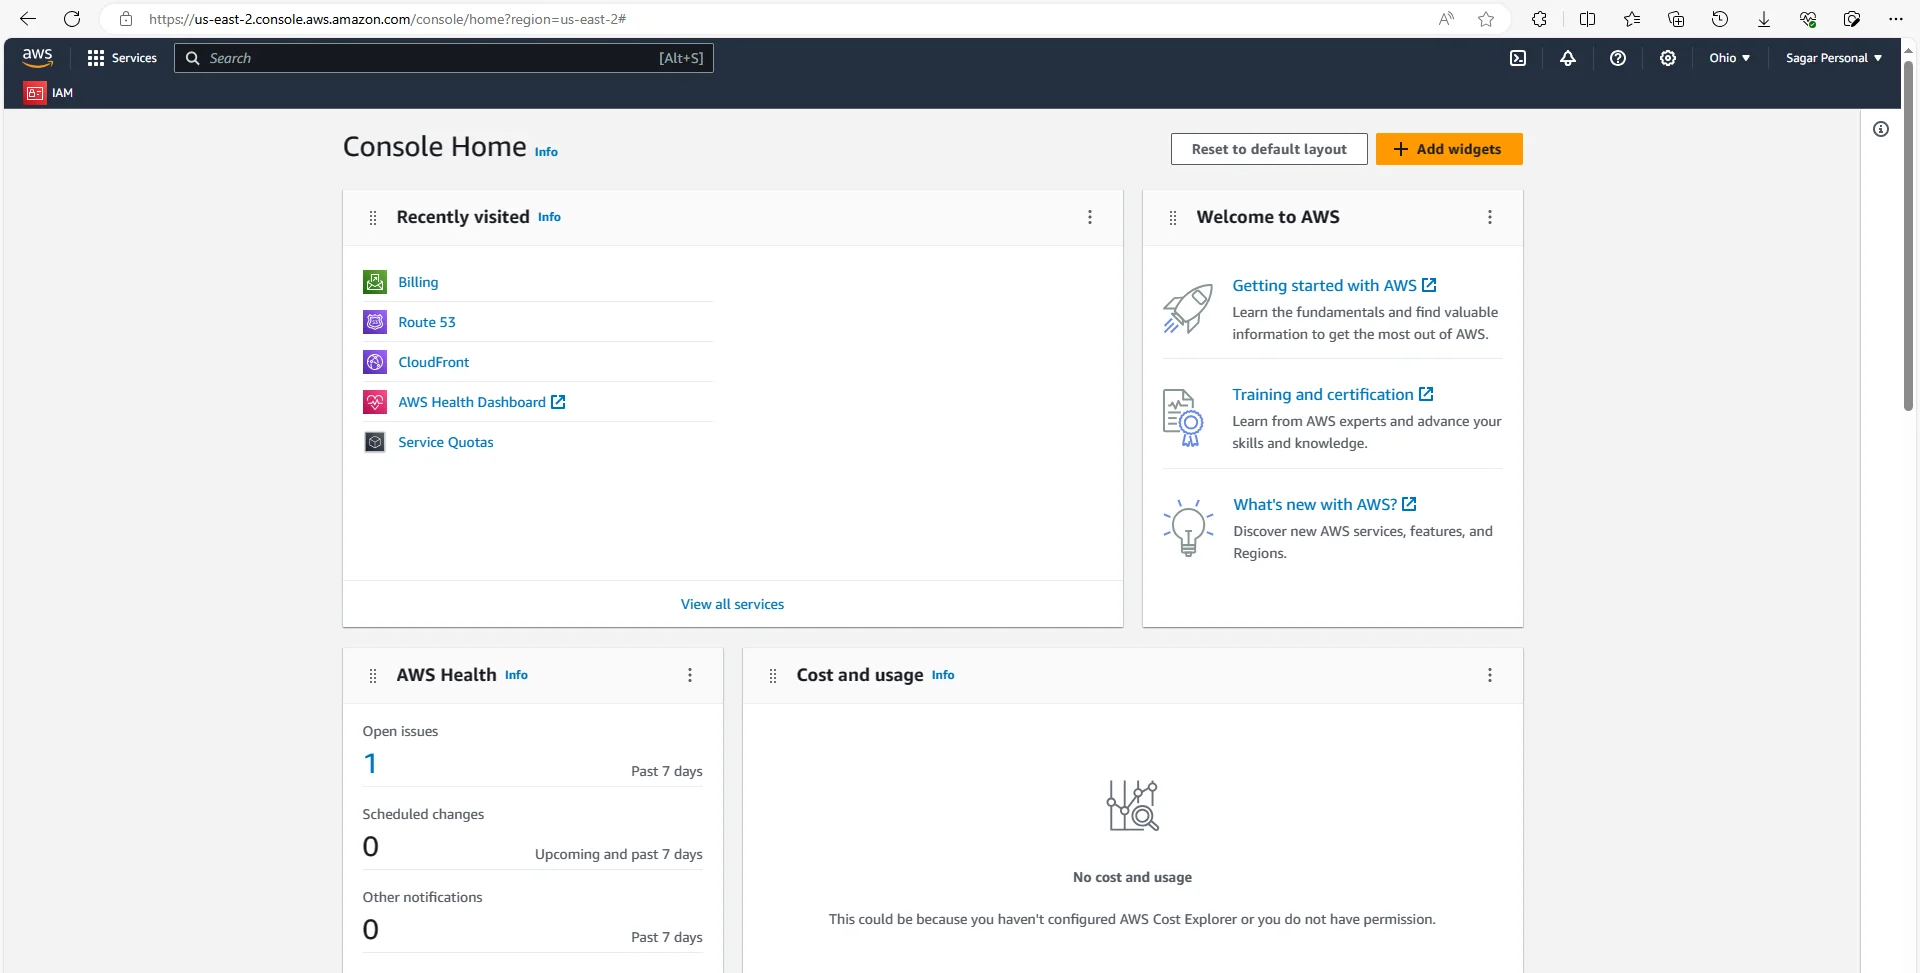1920x973 pixels.
Task: Open the help question mark menu
Action: [1618, 58]
